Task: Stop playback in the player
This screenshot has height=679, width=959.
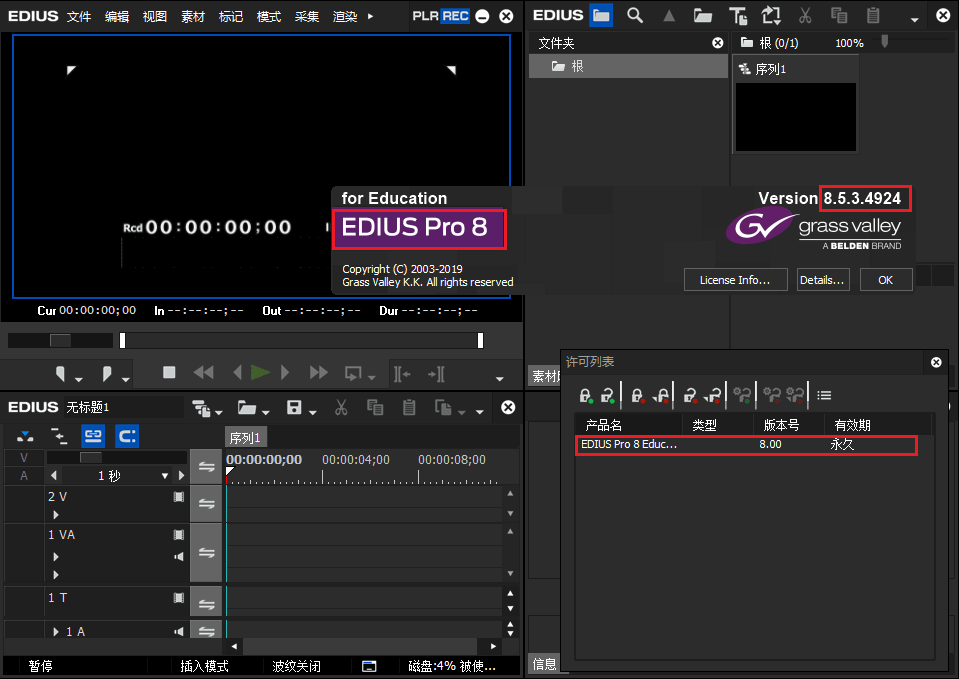Action: [x=169, y=373]
